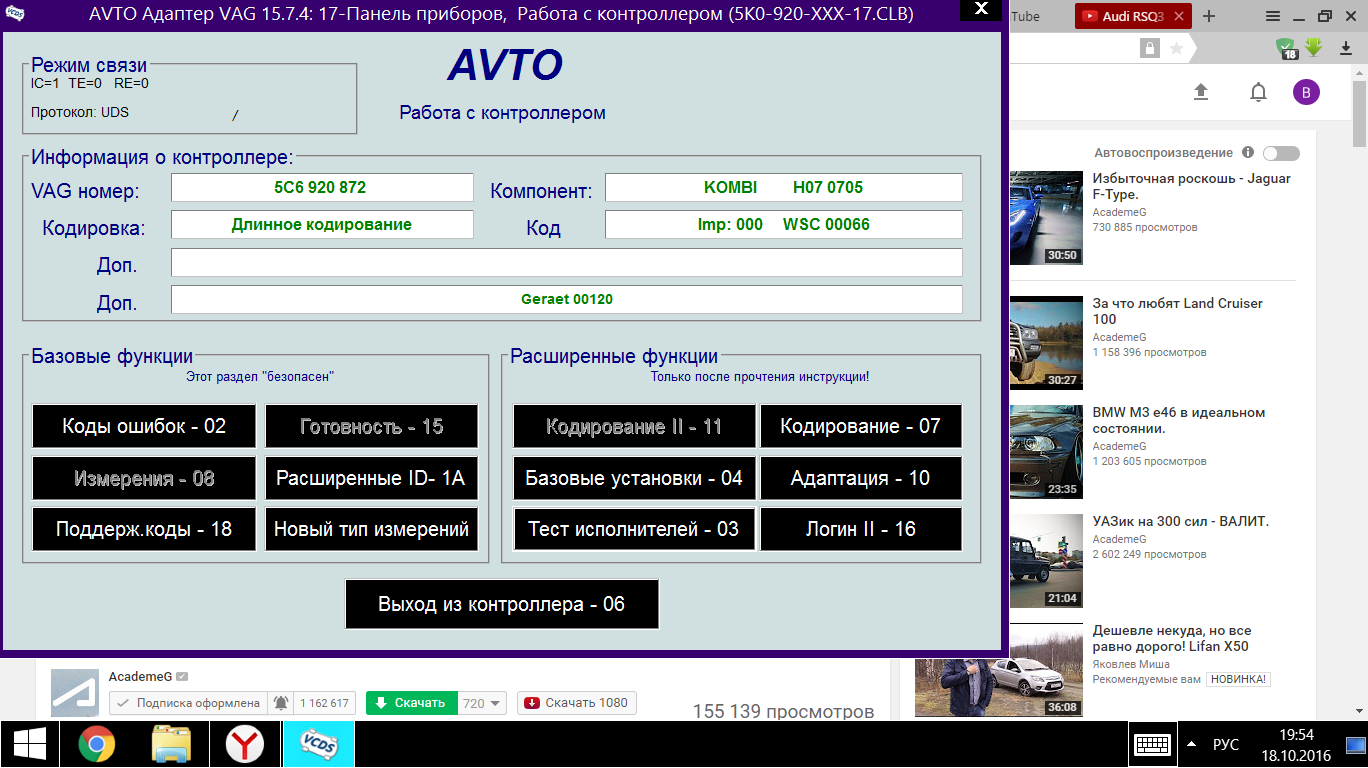The height and width of the screenshot is (768, 1368).
Task: Click the bookmark star in address bar
Action: click(1176, 48)
